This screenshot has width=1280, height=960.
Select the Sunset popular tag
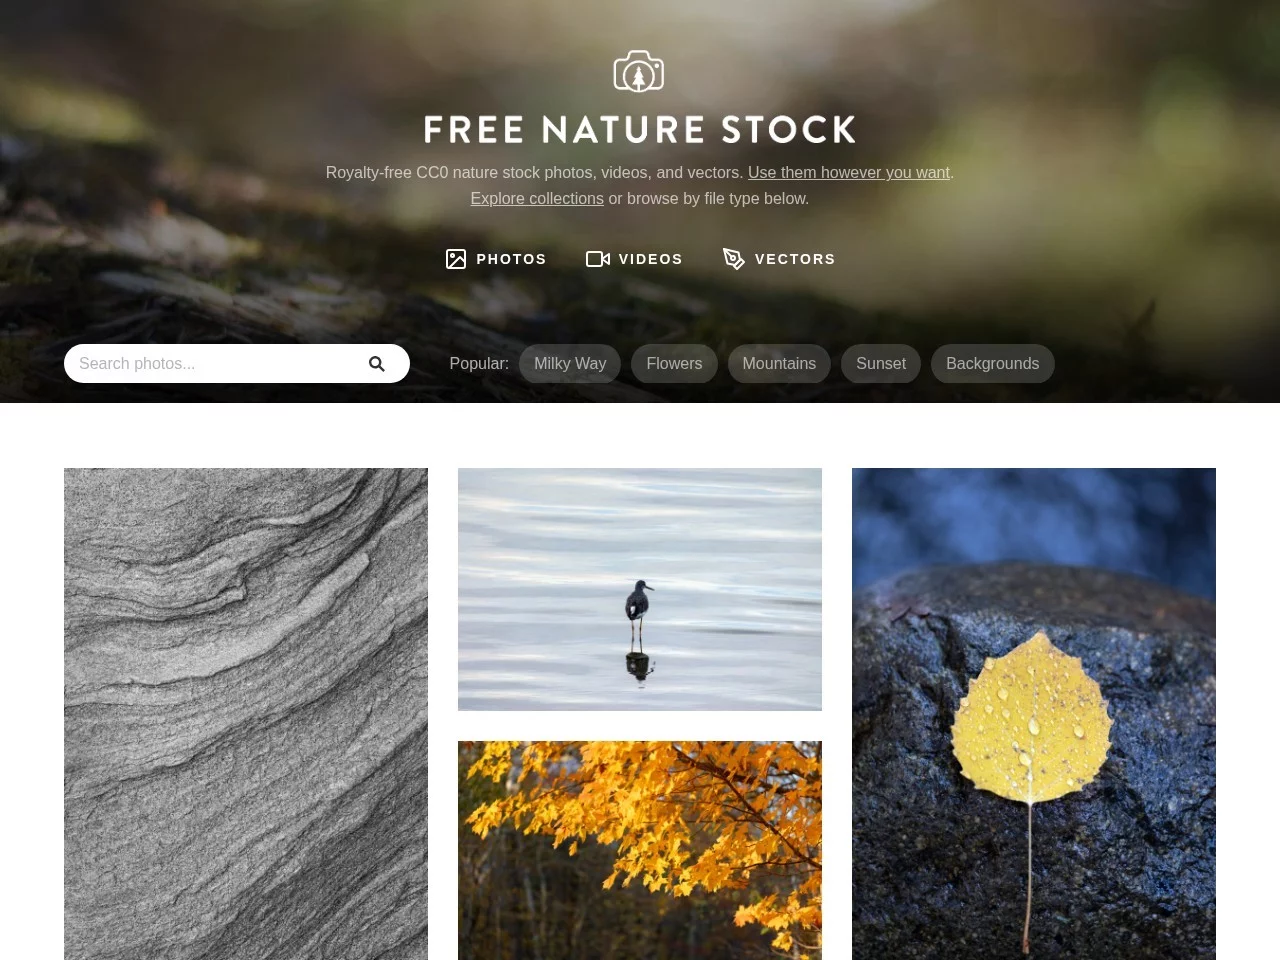[x=881, y=364]
